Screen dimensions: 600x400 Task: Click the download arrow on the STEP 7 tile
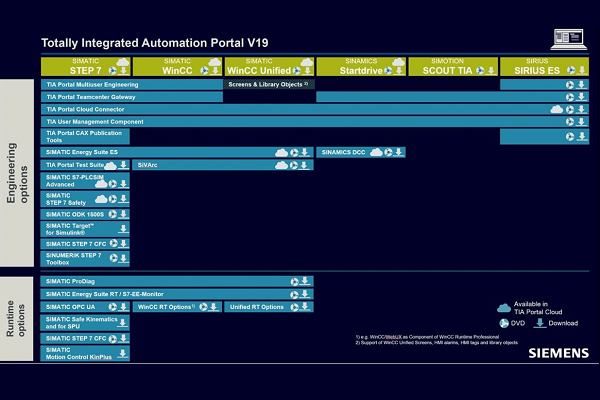(x=123, y=70)
